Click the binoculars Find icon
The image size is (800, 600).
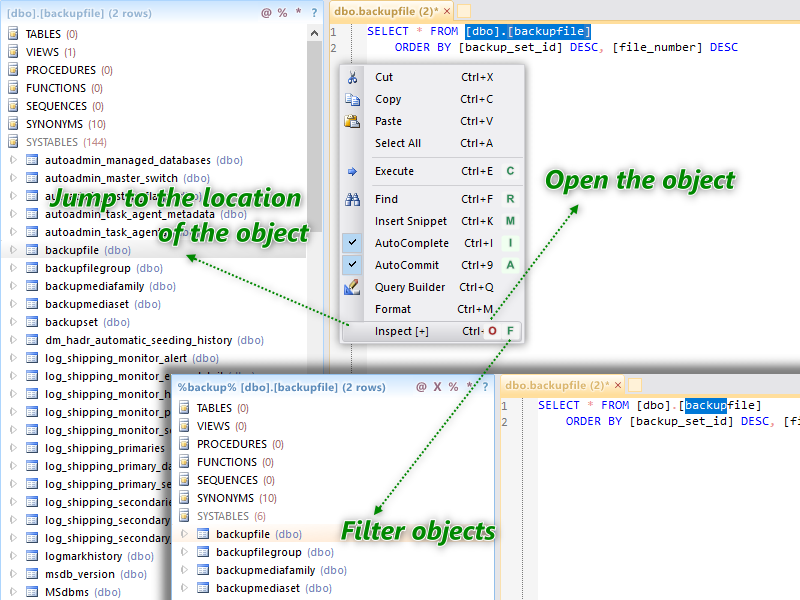pyautogui.click(x=352, y=199)
